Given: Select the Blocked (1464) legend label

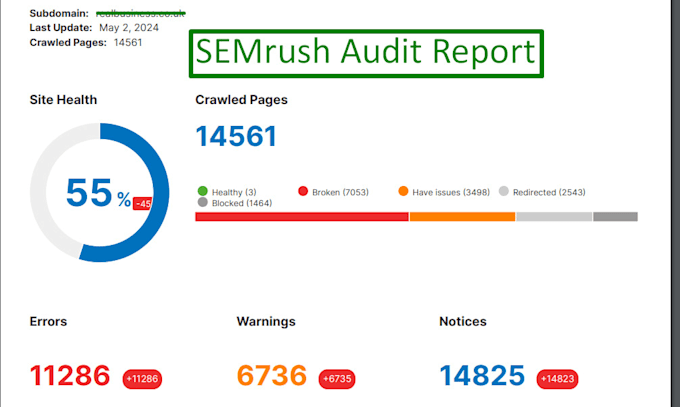Looking at the screenshot, I should [242, 203].
